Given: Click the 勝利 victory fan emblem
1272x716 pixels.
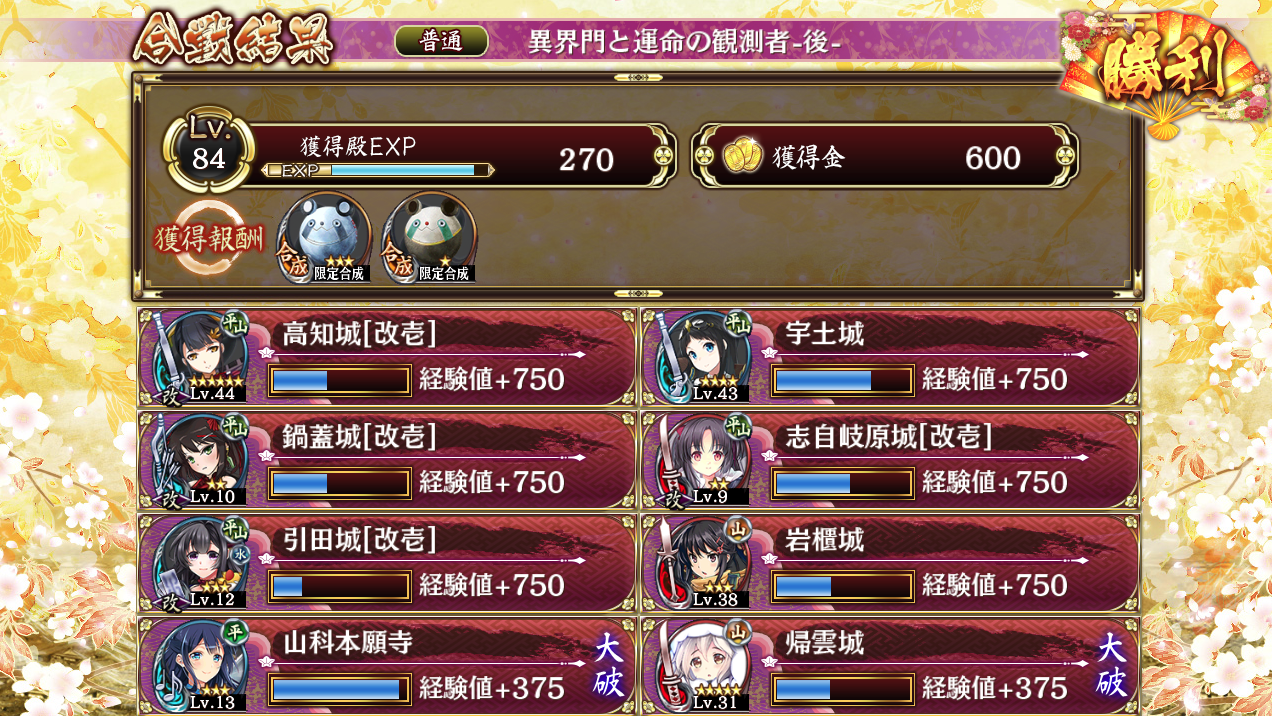Looking at the screenshot, I should 1163,72.
